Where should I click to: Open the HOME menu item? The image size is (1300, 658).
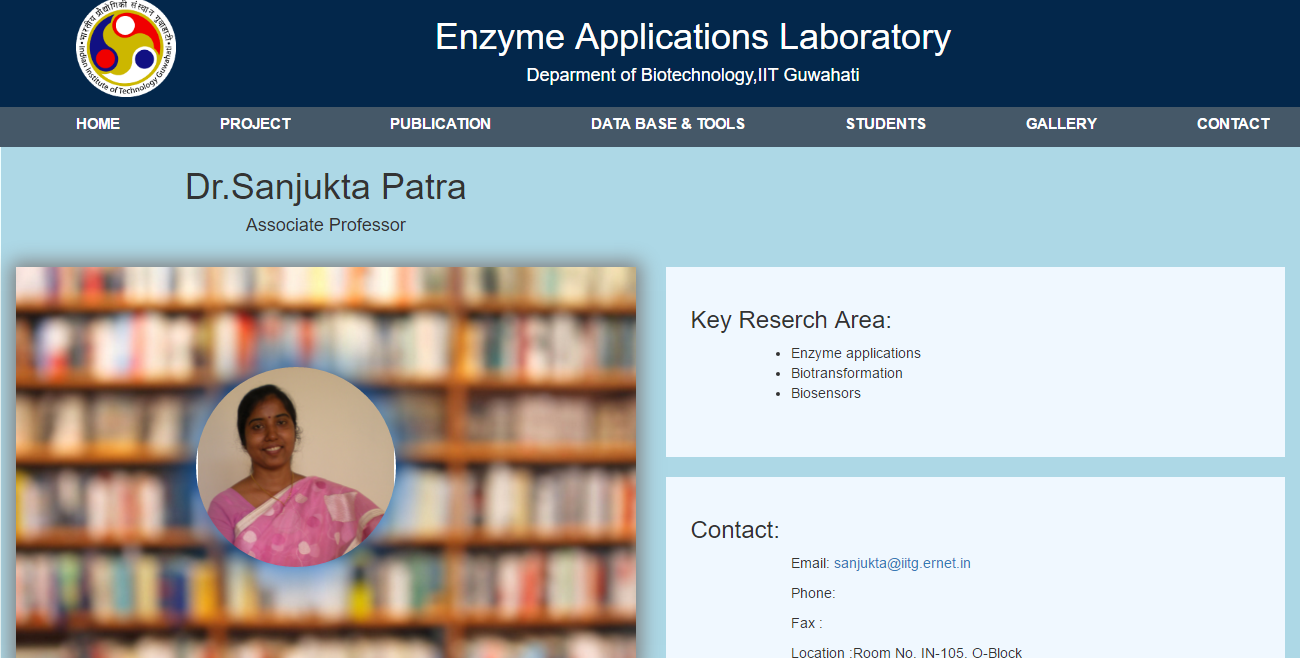98,124
